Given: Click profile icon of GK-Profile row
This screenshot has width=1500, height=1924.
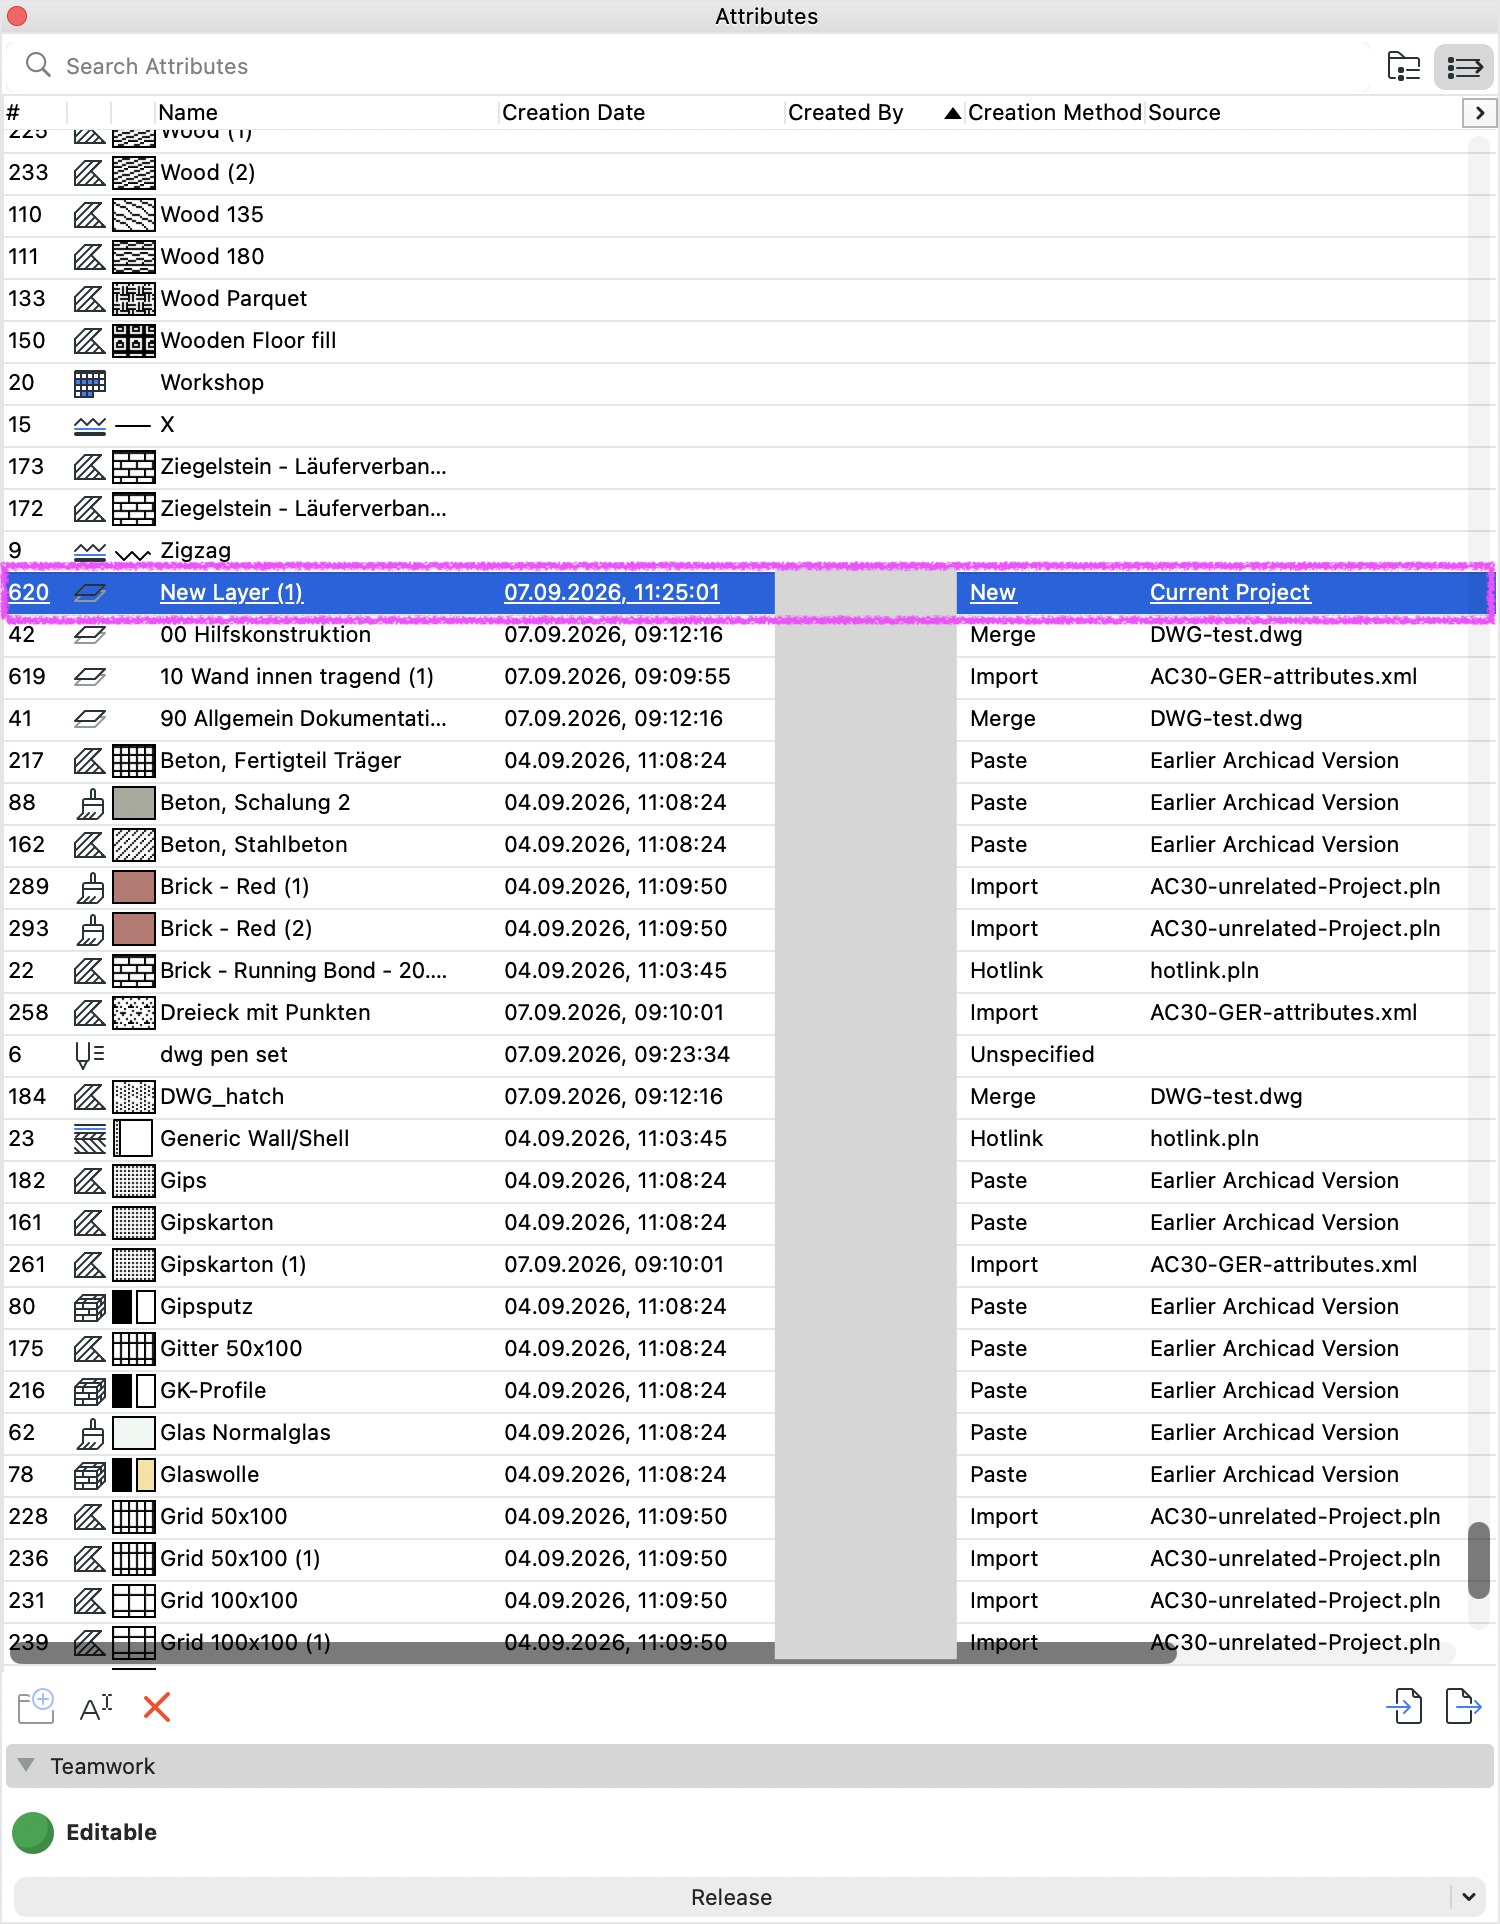Looking at the screenshot, I should pos(90,1391).
